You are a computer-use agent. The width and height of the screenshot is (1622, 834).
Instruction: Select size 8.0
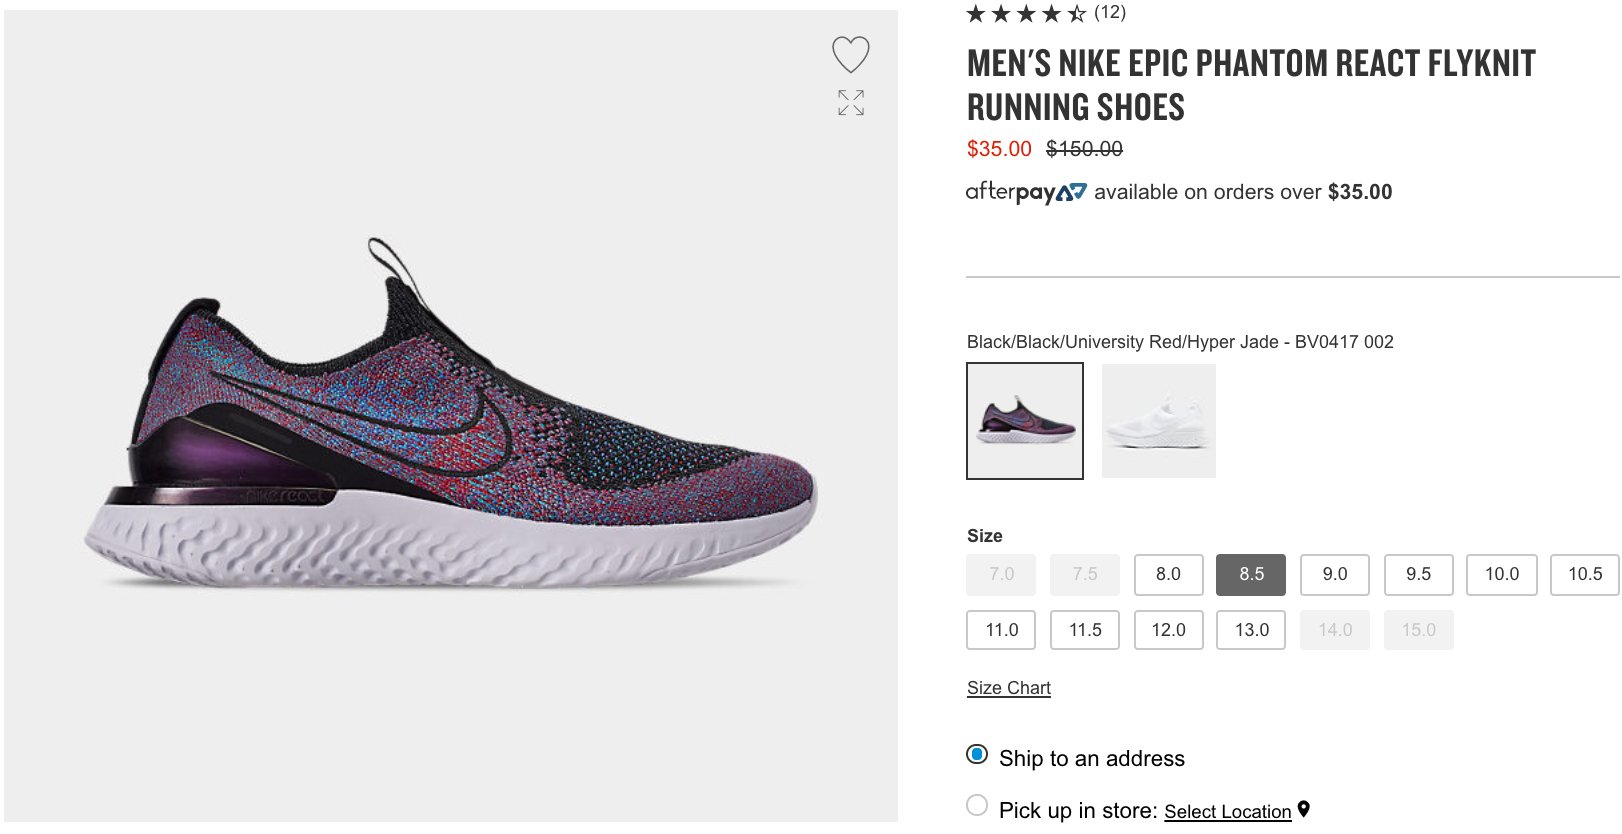(1168, 574)
